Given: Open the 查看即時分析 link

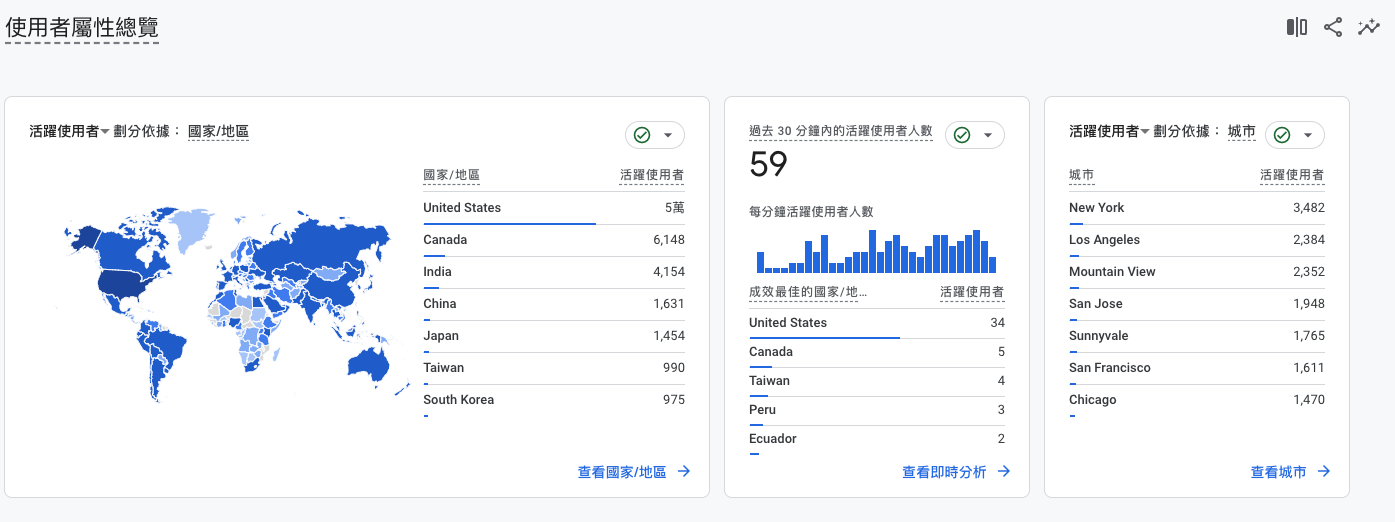Looking at the screenshot, I should 944,471.
